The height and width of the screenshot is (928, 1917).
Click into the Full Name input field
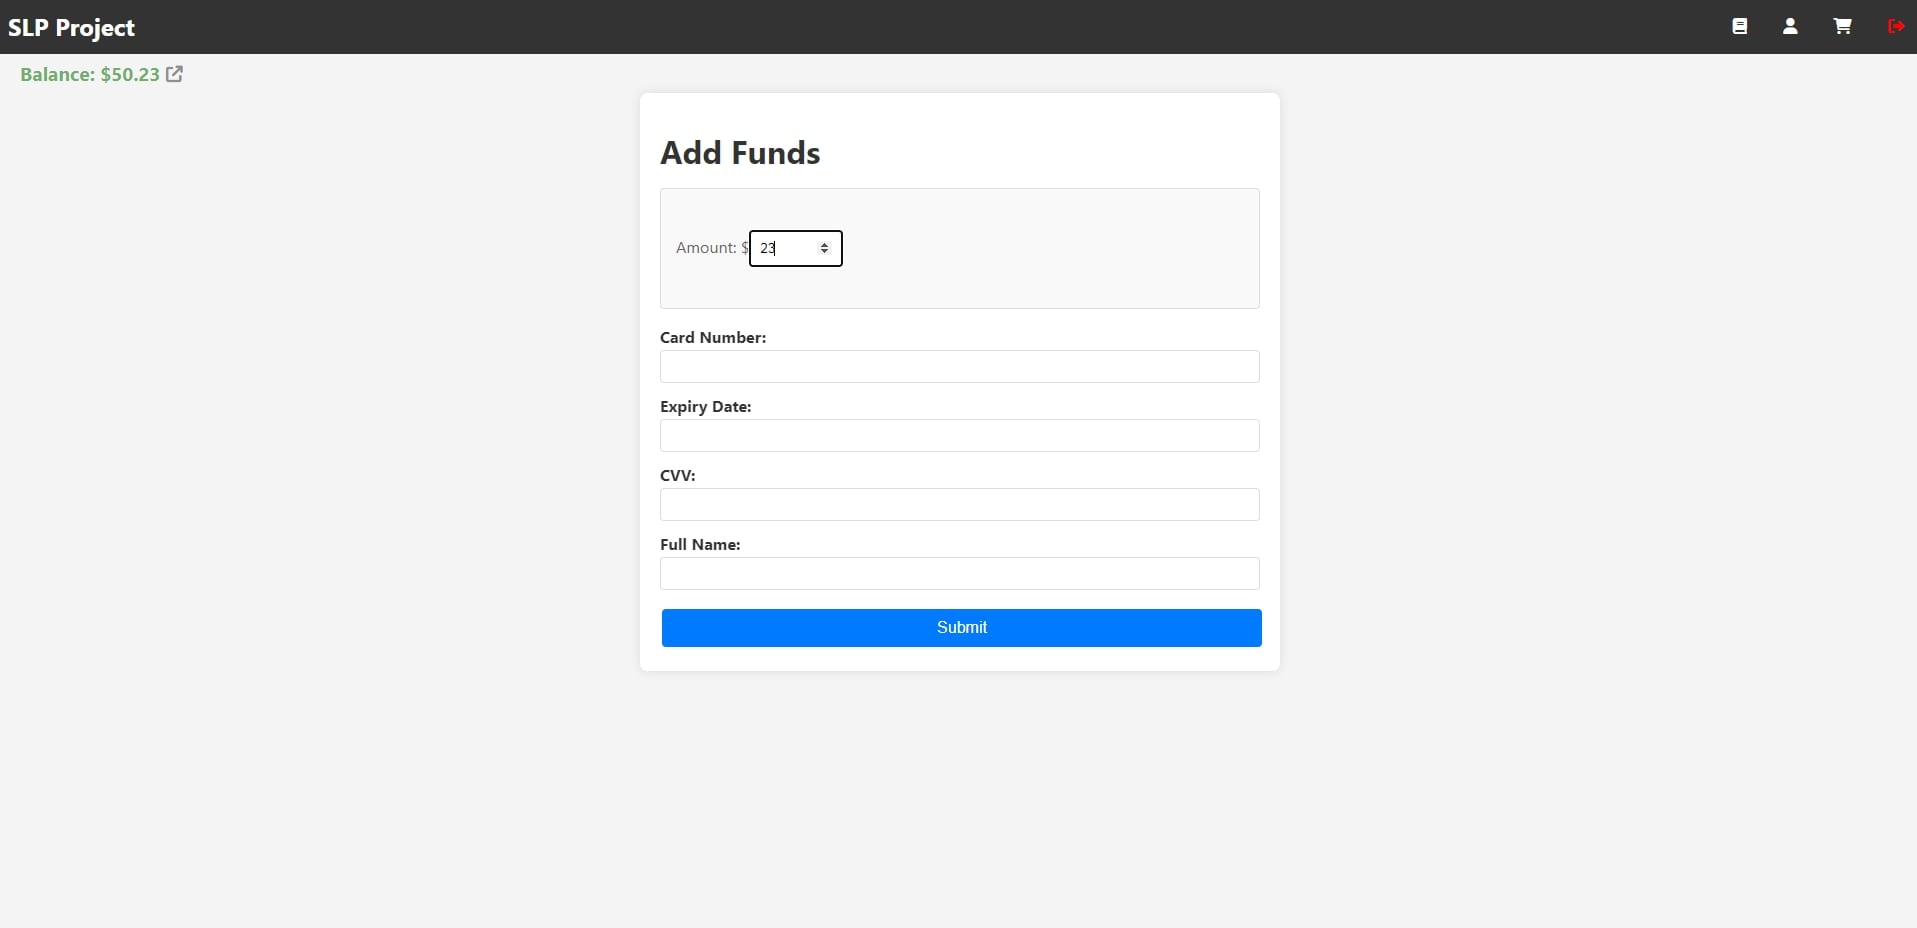(x=959, y=574)
